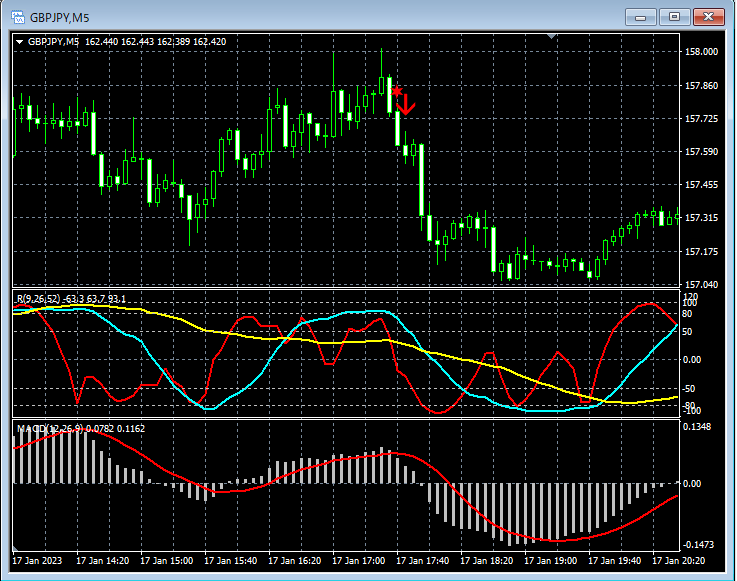This screenshot has width=737, height=581.
Task: Click the '17 Jan 2023' date label
Action: pyautogui.click(x=37, y=561)
